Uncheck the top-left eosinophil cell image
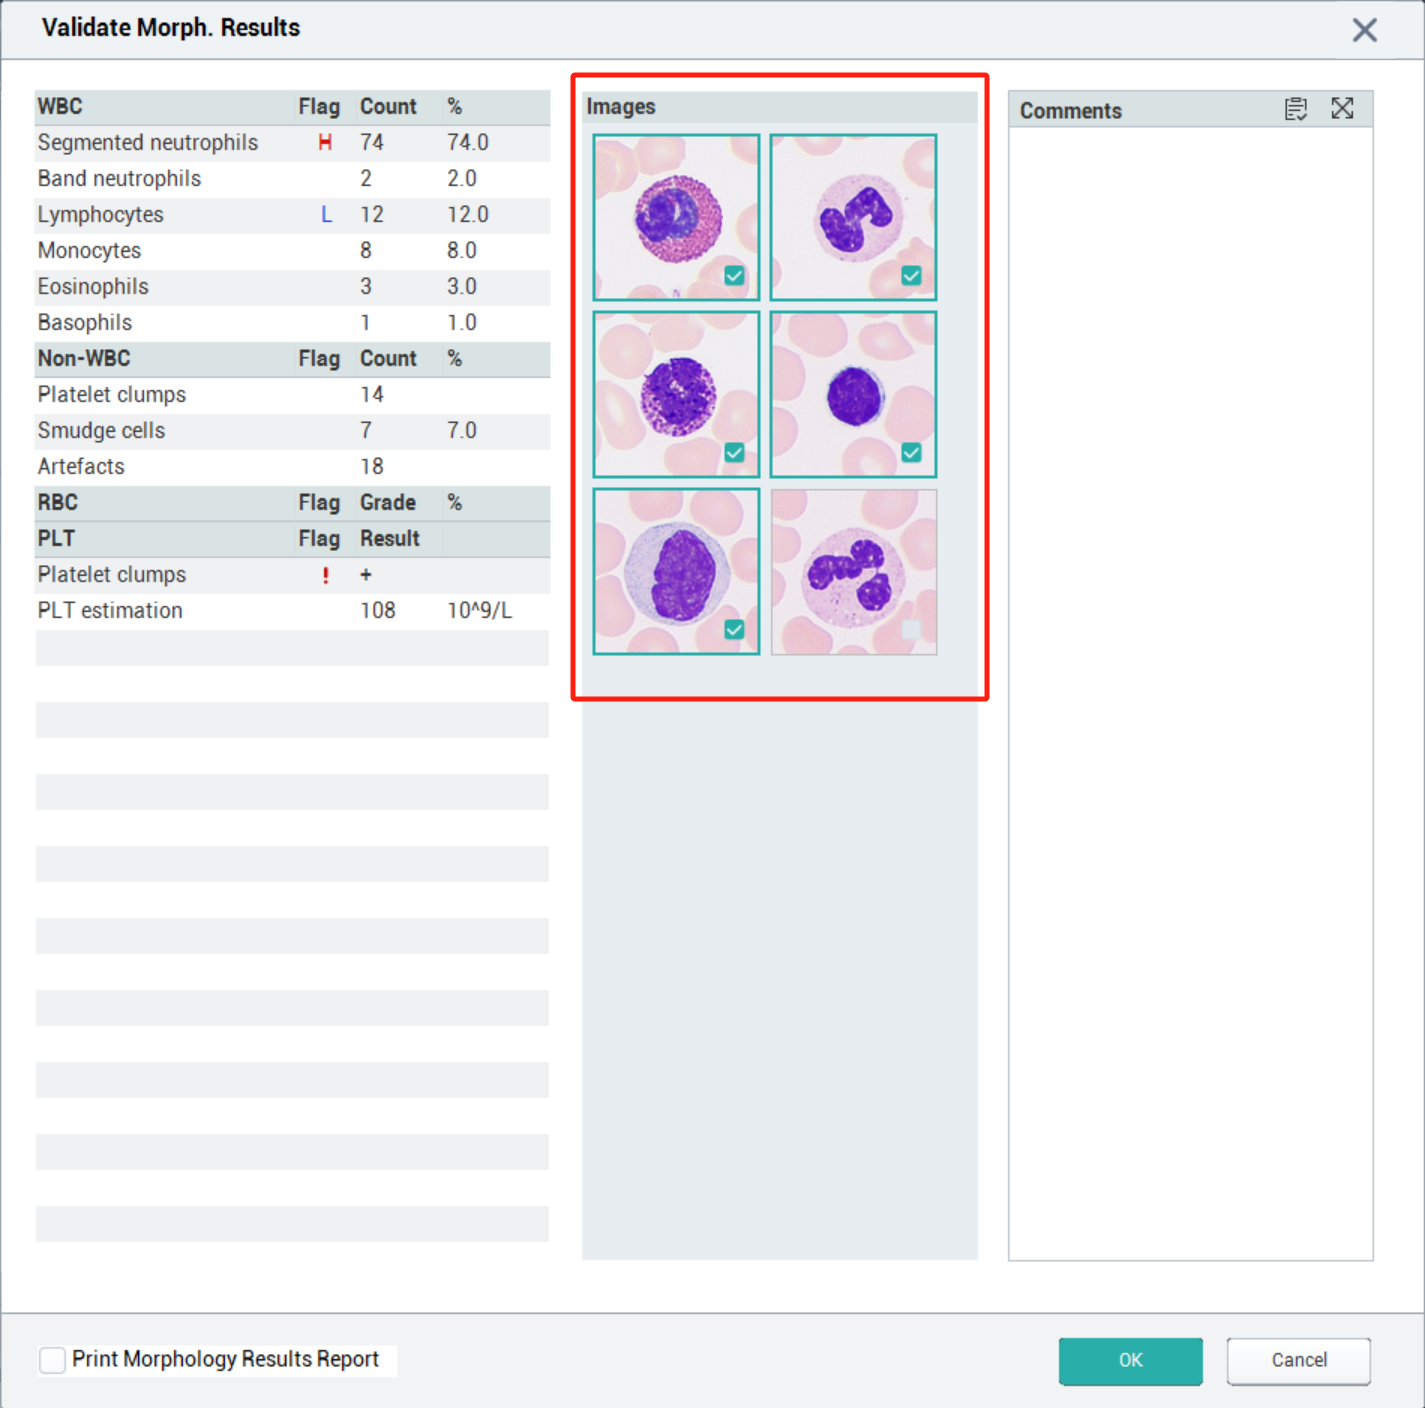 pos(734,276)
